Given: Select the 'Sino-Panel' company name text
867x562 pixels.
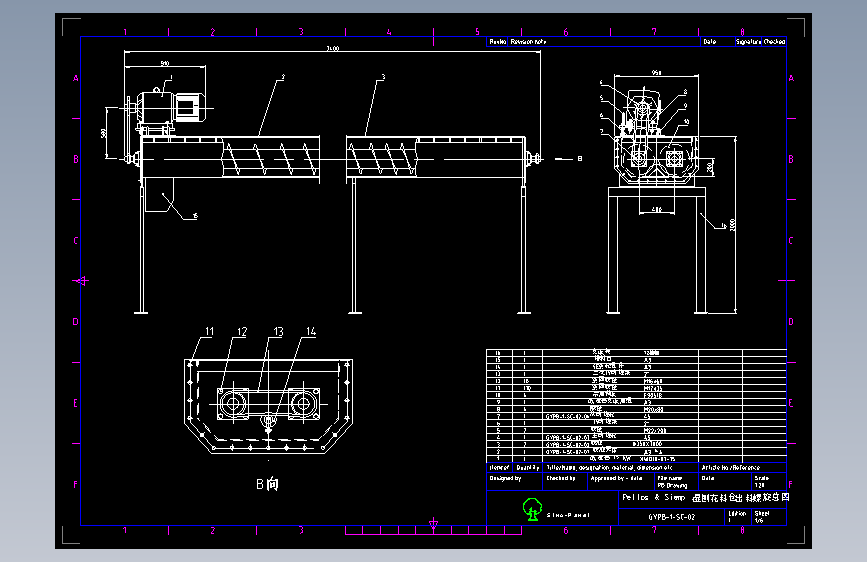Looking at the screenshot, I should click(x=568, y=515).
